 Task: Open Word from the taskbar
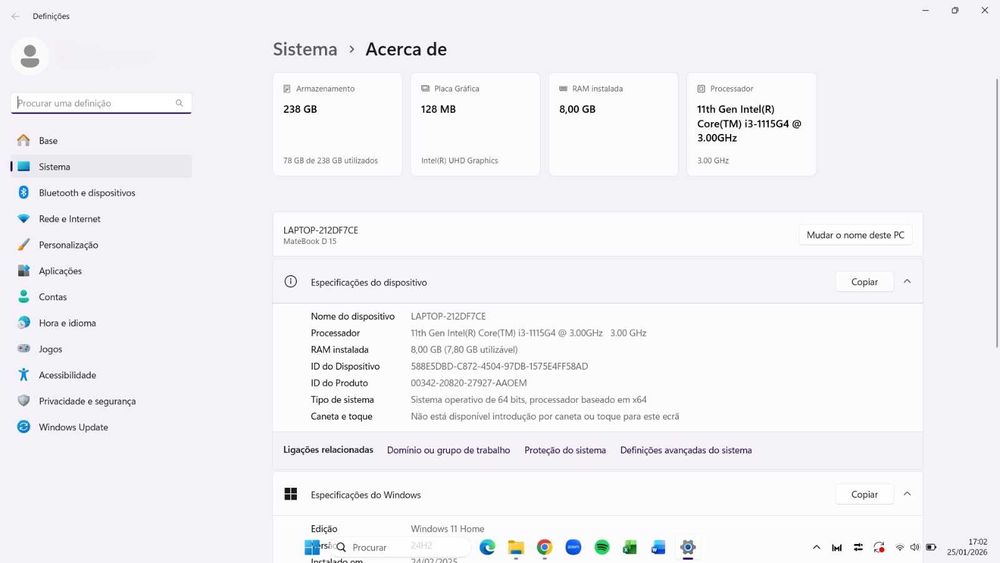point(658,547)
